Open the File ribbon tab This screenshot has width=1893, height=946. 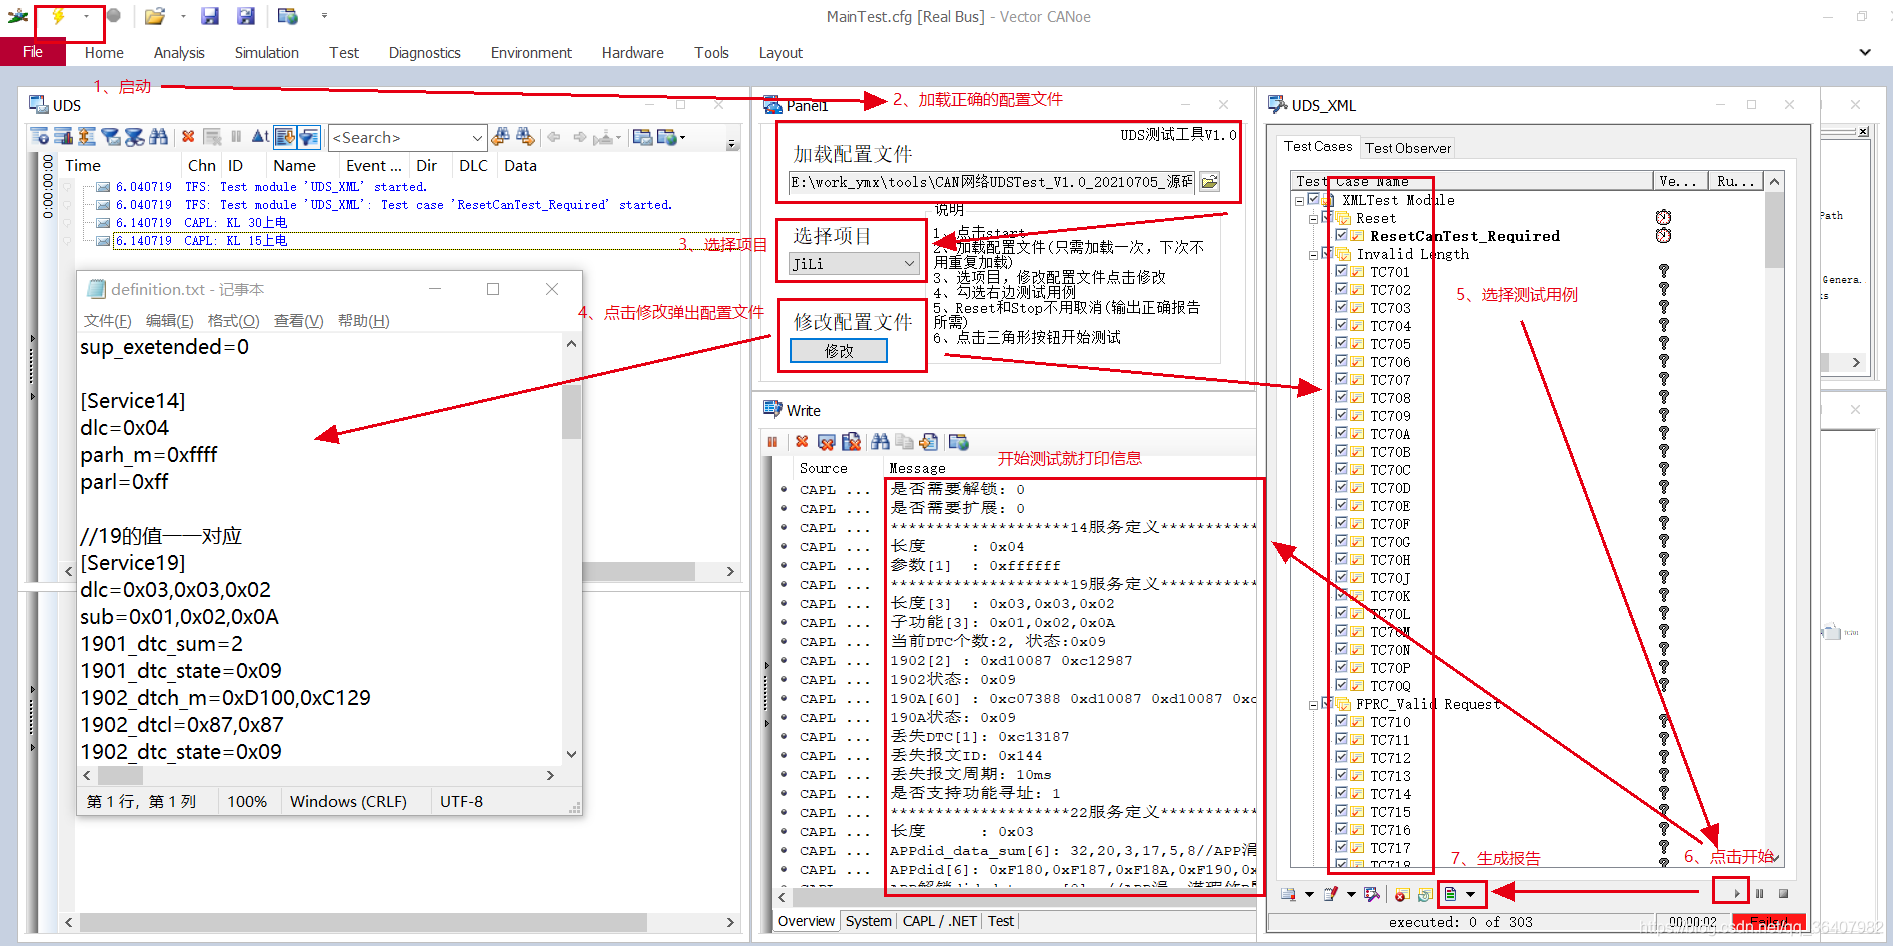coord(33,52)
